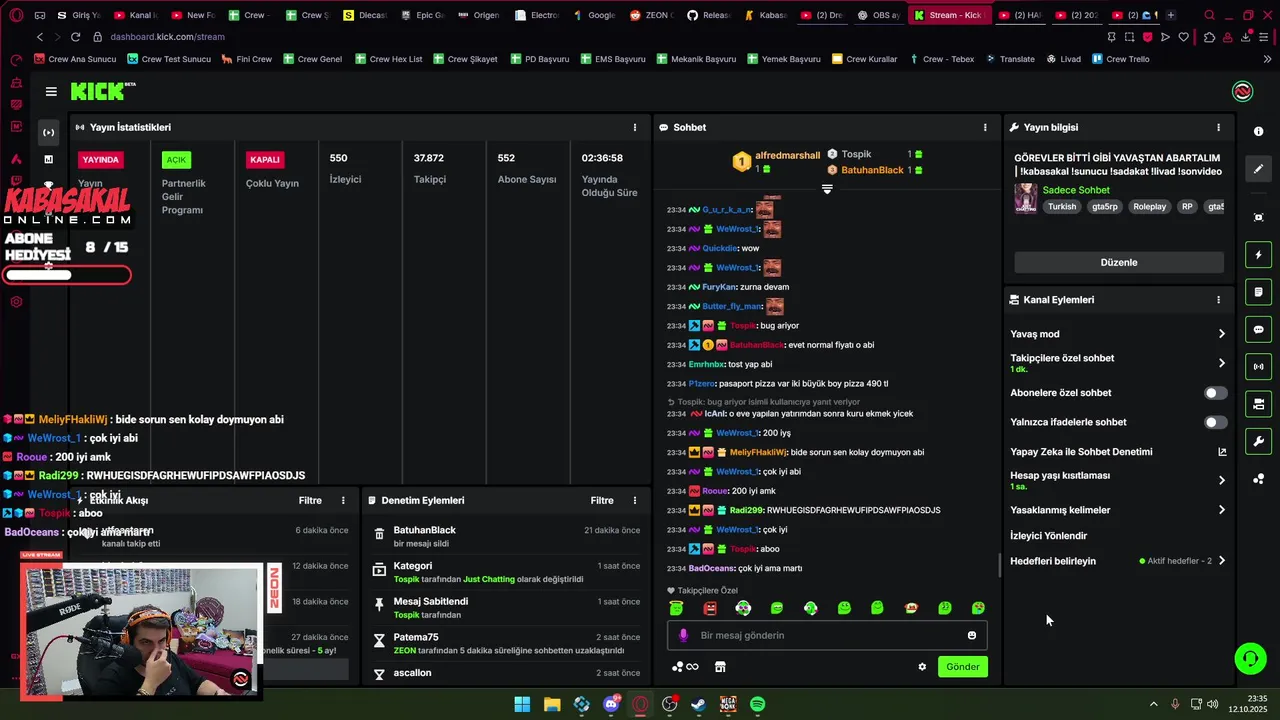This screenshot has height=720, width=1280.
Task: Open Denetim Eylemleri three-dot menu
Action: [x=634, y=500]
